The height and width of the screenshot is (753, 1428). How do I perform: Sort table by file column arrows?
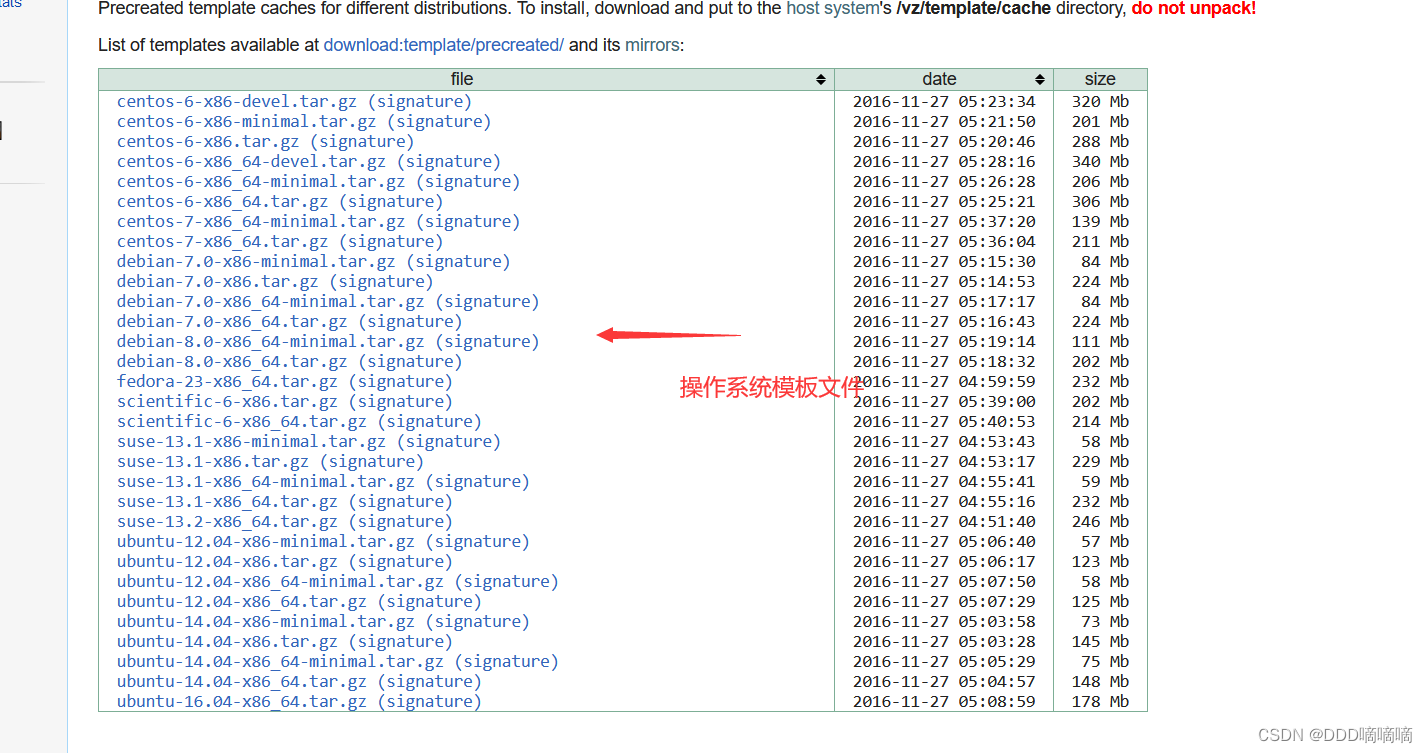821,80
